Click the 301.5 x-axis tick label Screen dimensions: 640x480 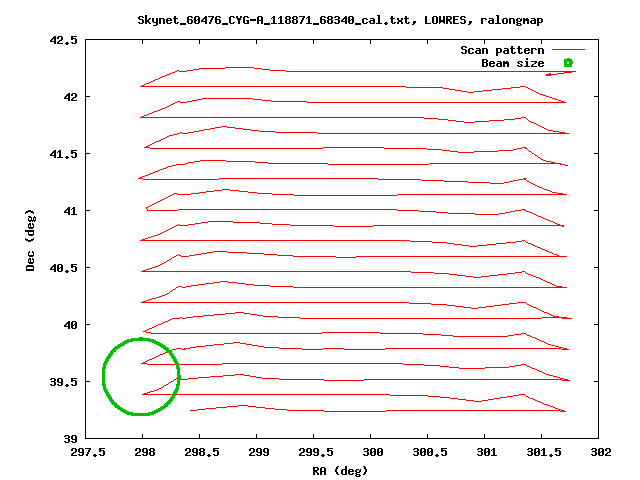coord(544,452)
